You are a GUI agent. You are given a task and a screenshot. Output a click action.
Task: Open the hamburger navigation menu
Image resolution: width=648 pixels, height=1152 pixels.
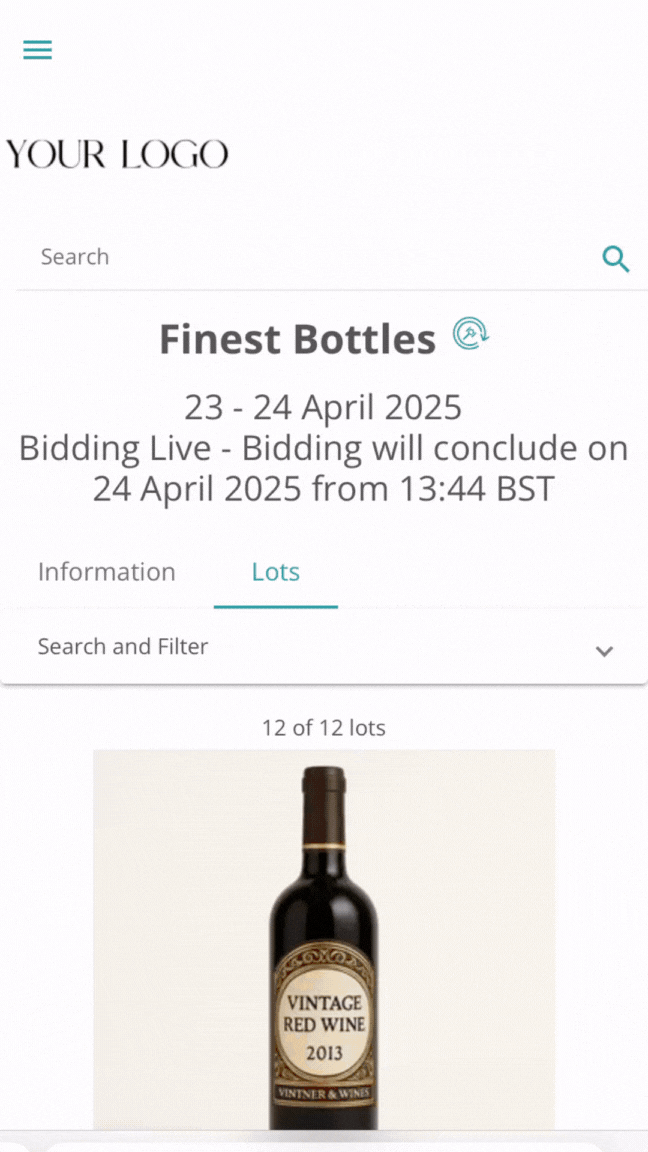click(x=38, y=50)
